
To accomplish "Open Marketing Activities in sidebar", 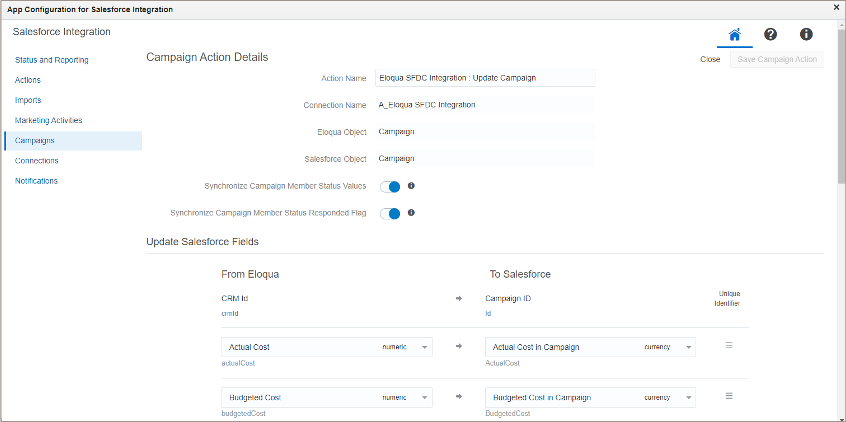I will tap(49, 120).
